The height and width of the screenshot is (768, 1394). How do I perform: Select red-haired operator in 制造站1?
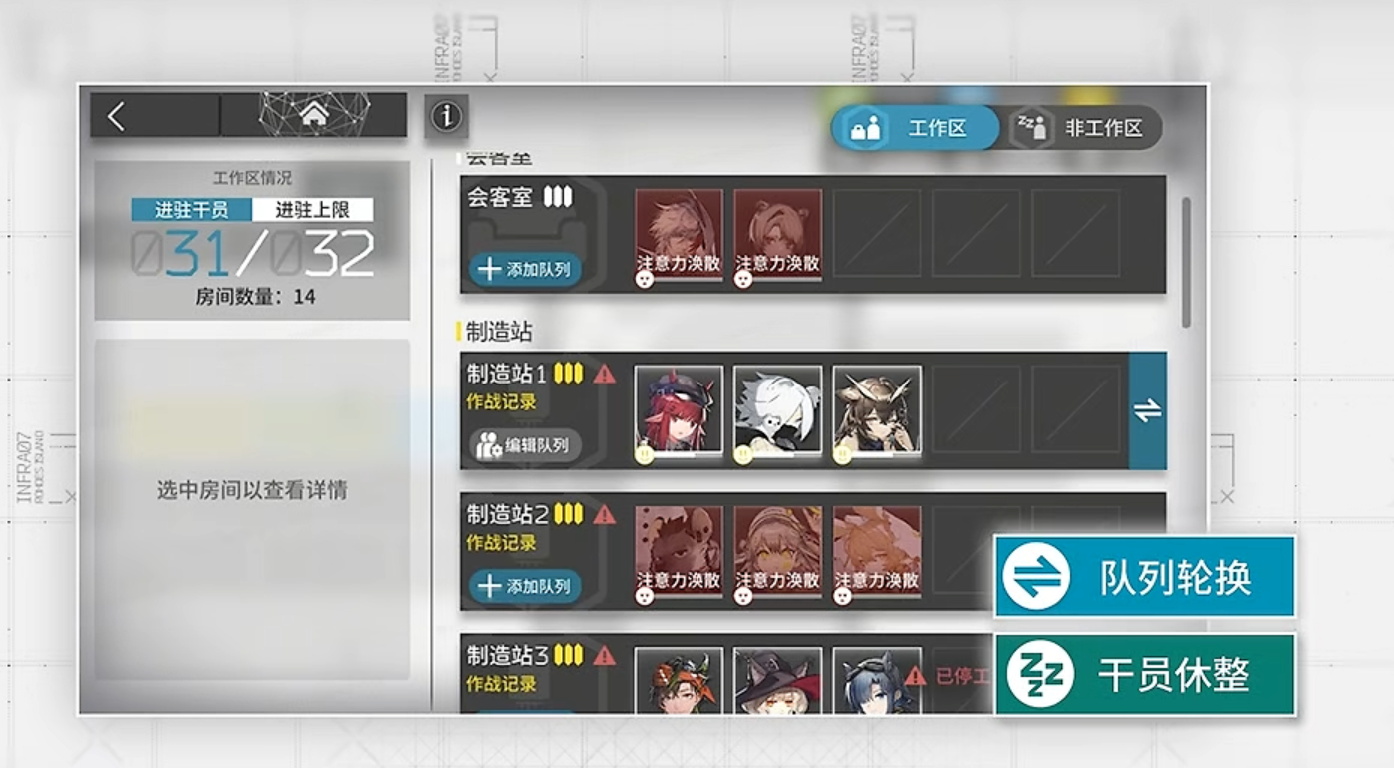click(x=679, y=410)
